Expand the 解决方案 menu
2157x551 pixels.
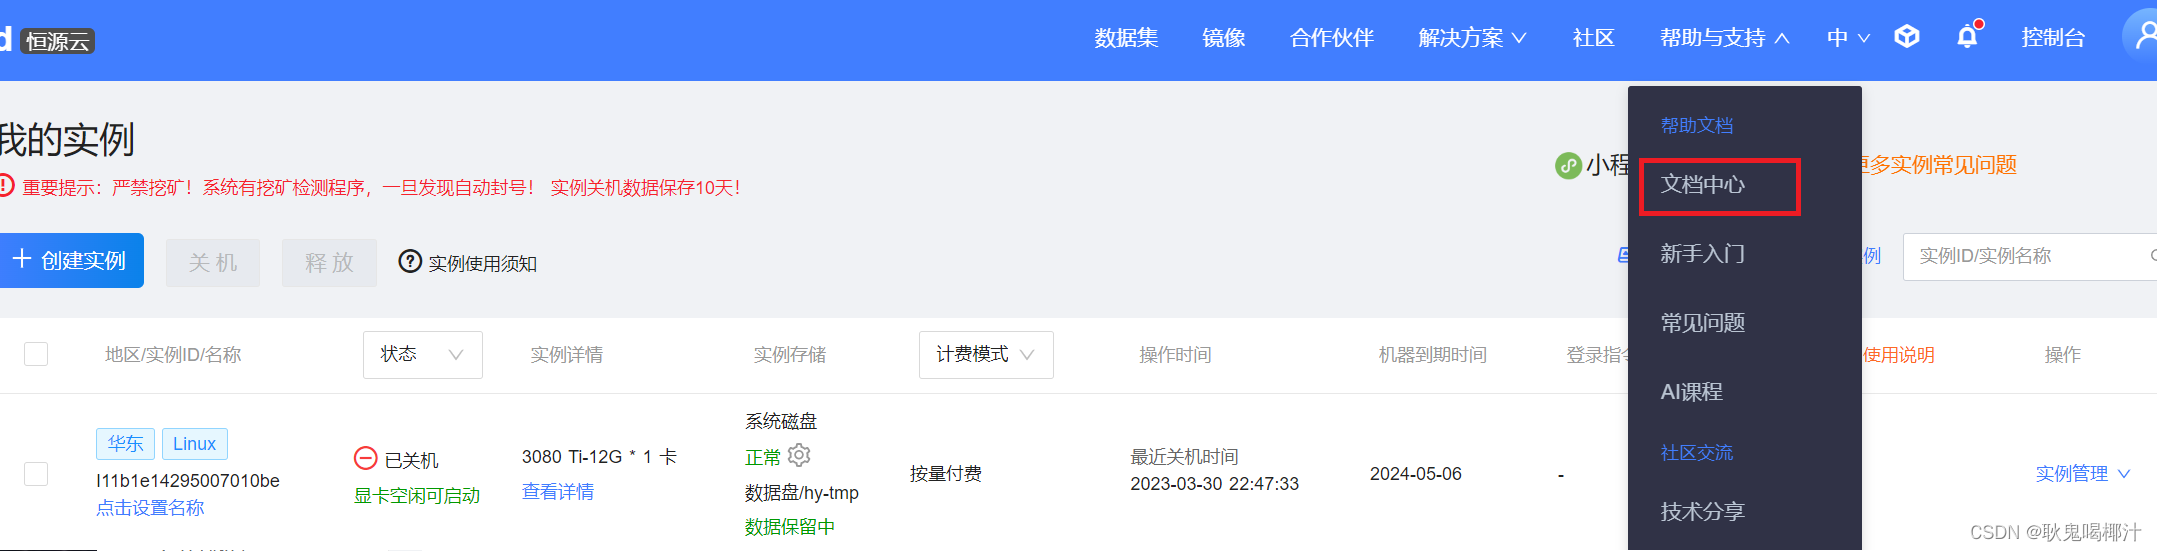pos(1472,38)
